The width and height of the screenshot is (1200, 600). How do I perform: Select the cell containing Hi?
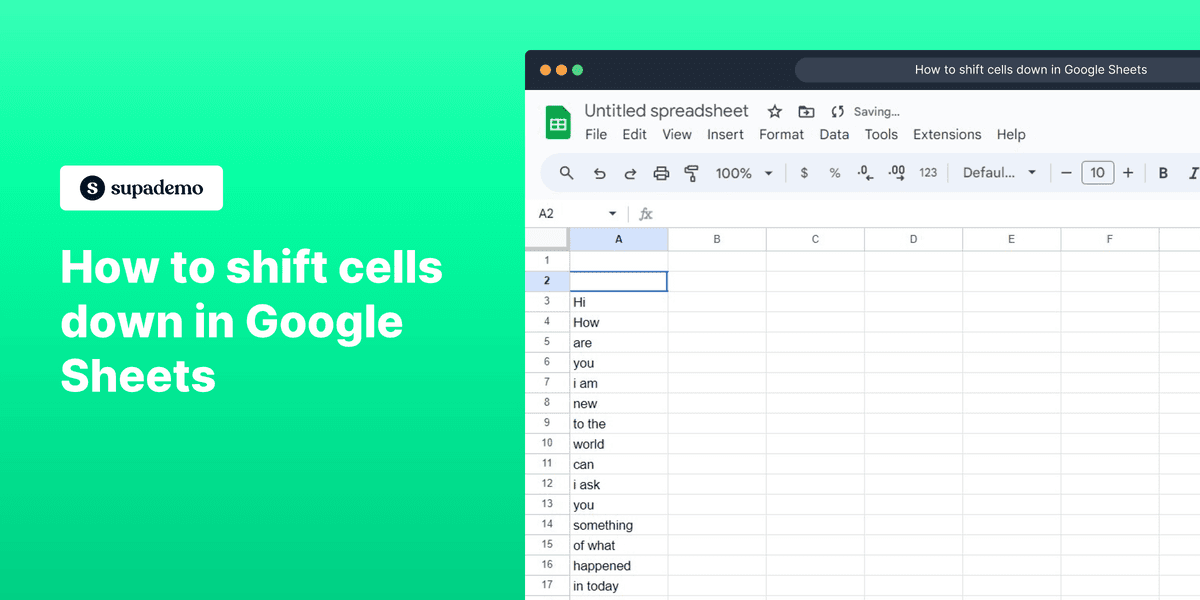click(618, 301)
